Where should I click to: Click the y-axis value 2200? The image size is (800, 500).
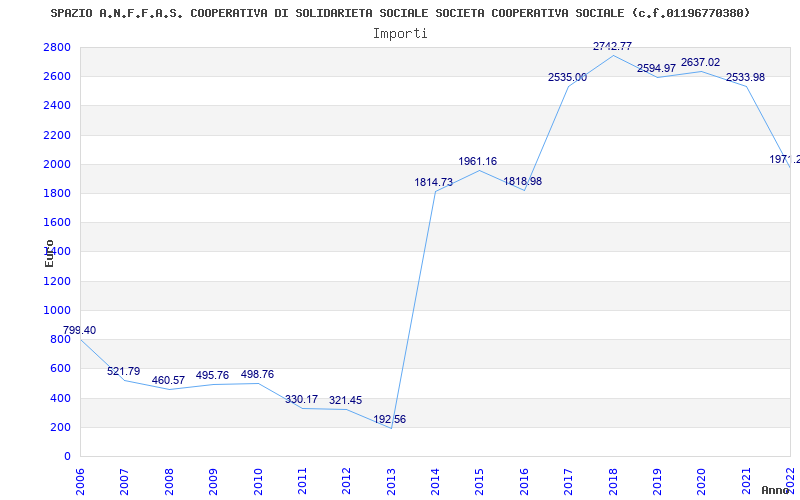coord(58,135)
